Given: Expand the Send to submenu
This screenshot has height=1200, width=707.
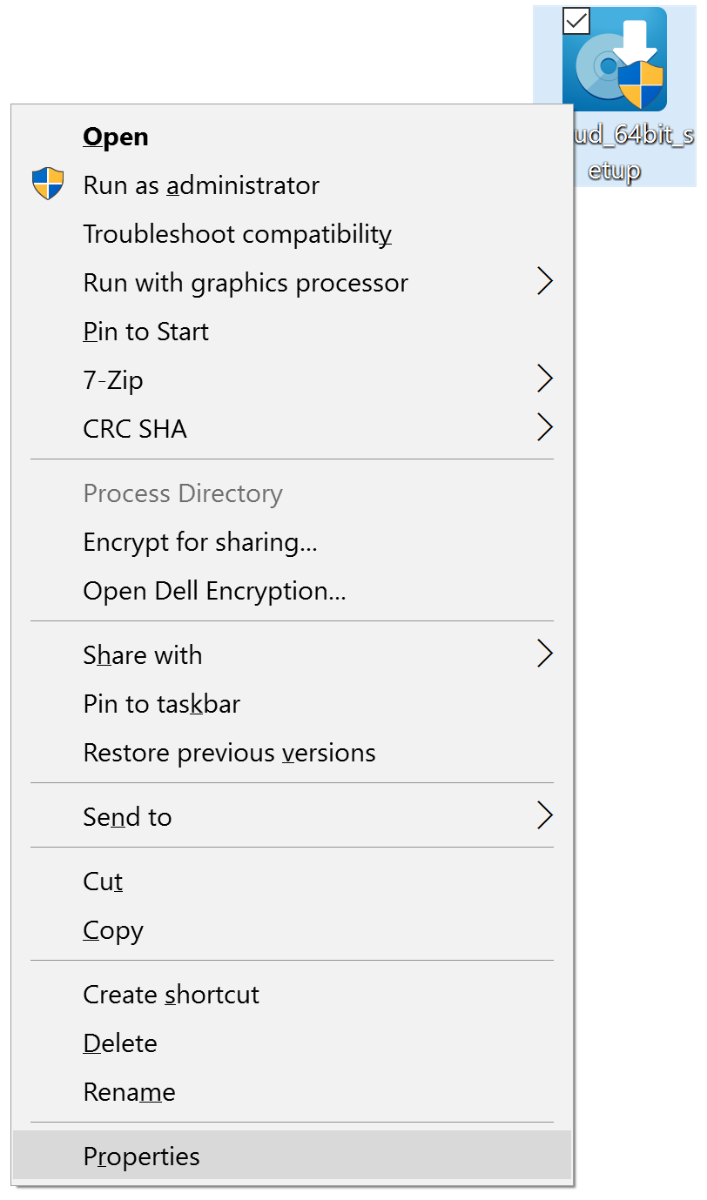Looking at the screenshot, I should click(x=545, y=816).
